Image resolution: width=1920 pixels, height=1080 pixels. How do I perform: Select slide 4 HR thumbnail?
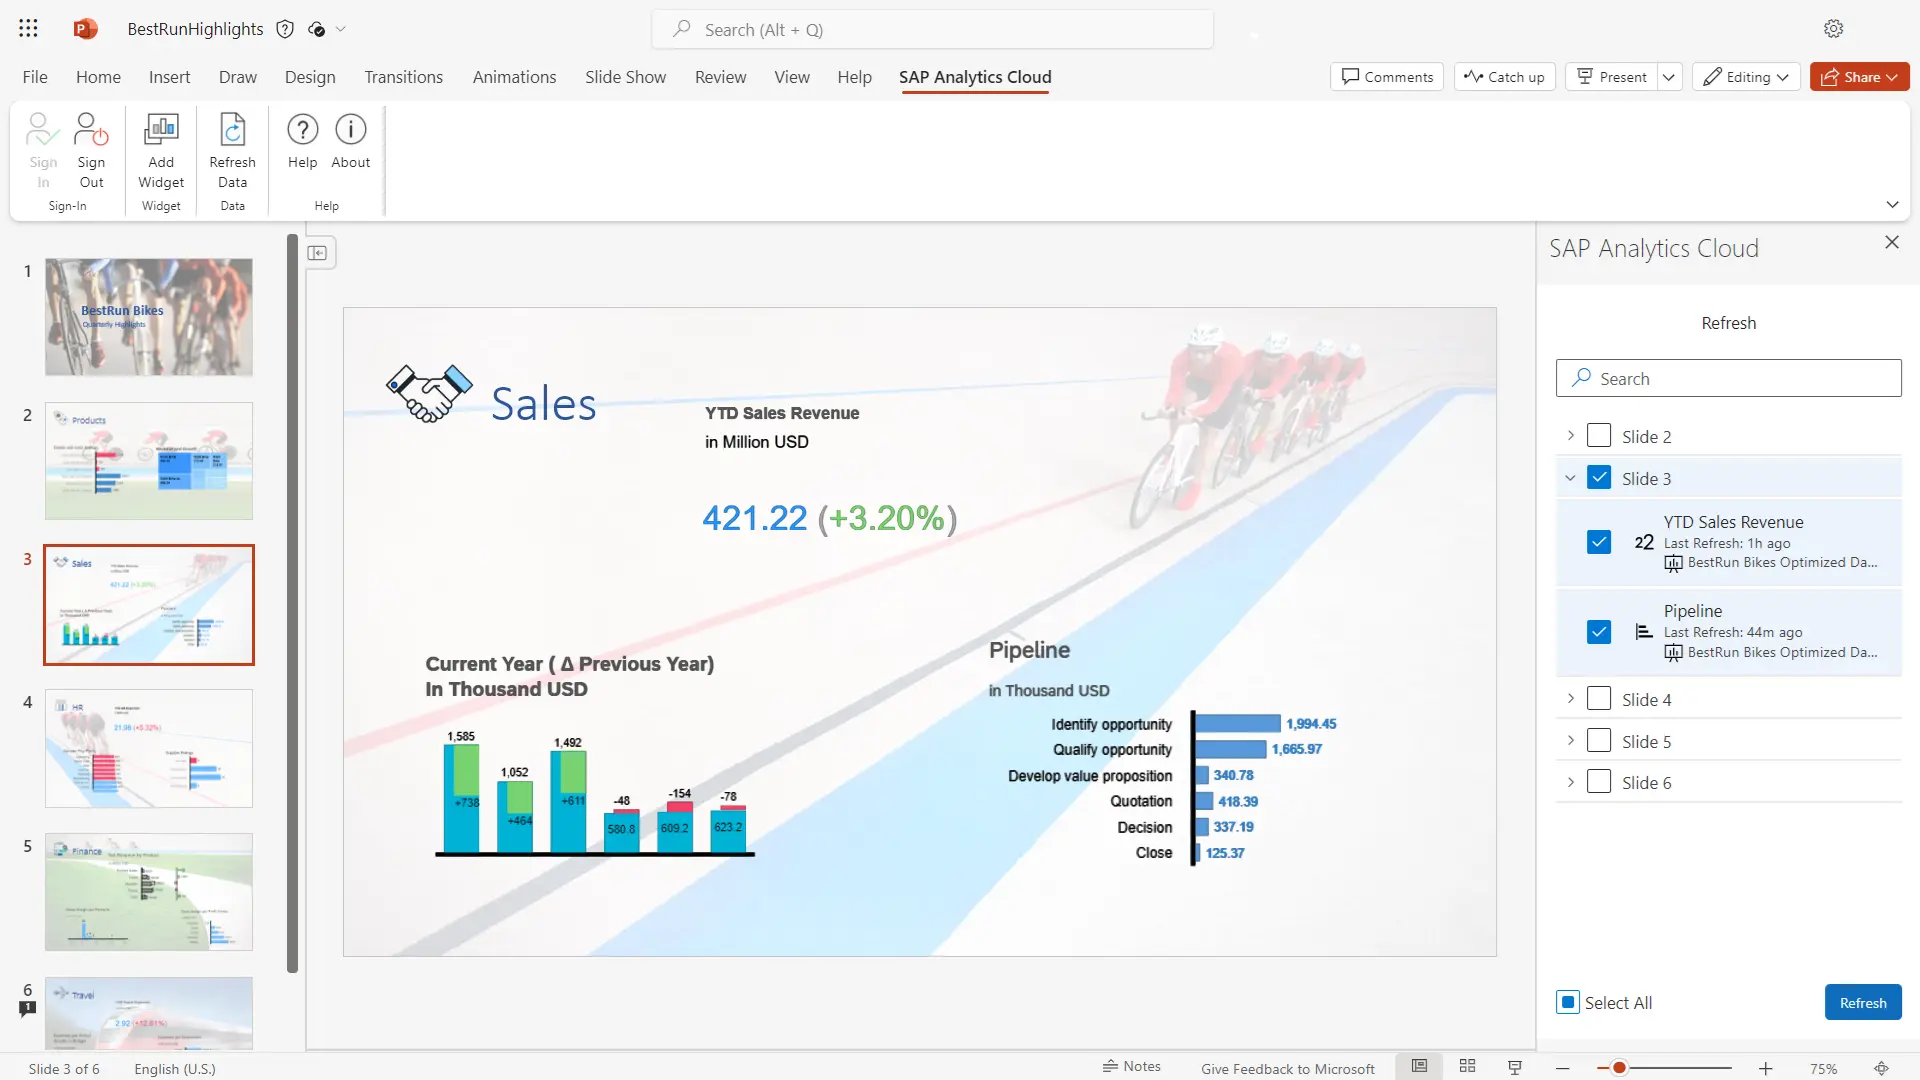pos(149,748)
